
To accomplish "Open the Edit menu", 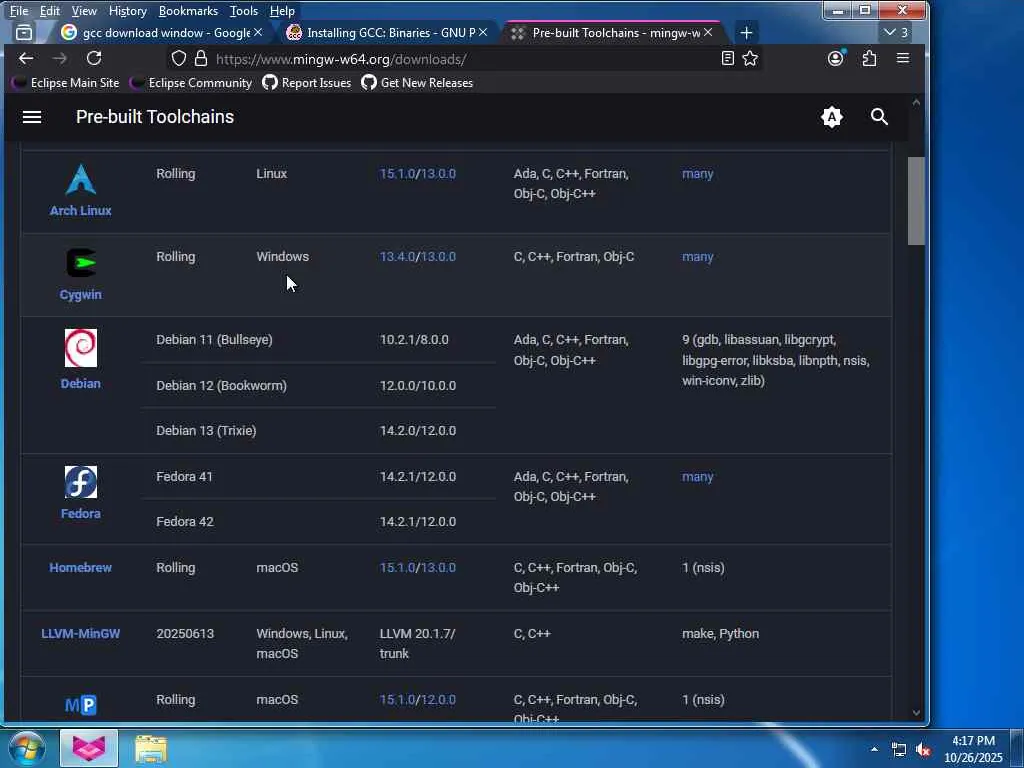I will point(50,11).
